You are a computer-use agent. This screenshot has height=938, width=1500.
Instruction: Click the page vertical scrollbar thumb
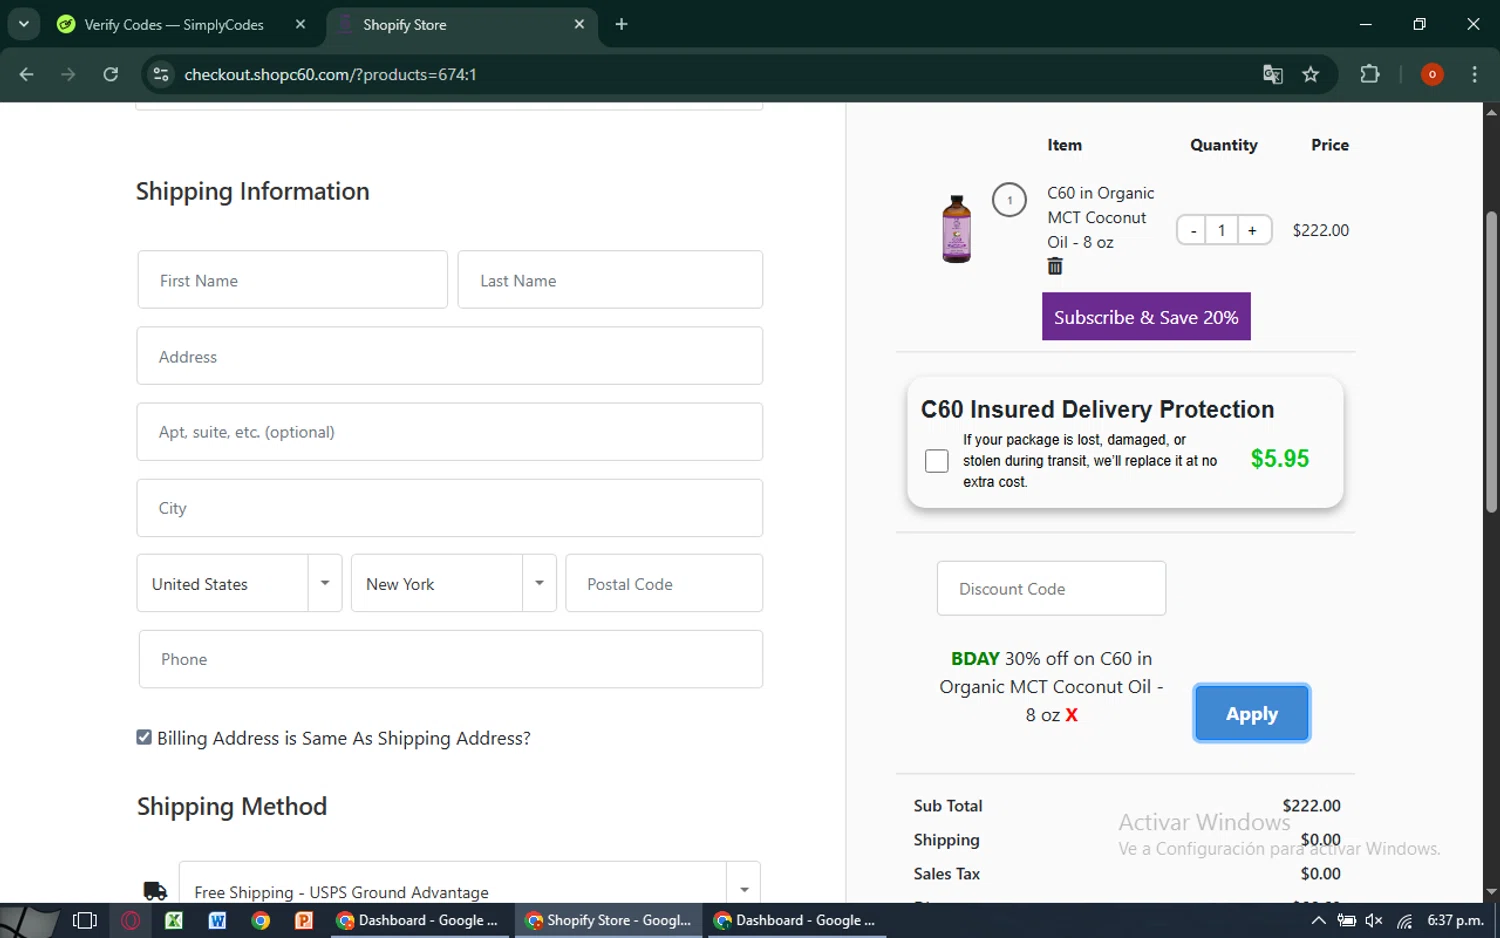coord(1491,362)
